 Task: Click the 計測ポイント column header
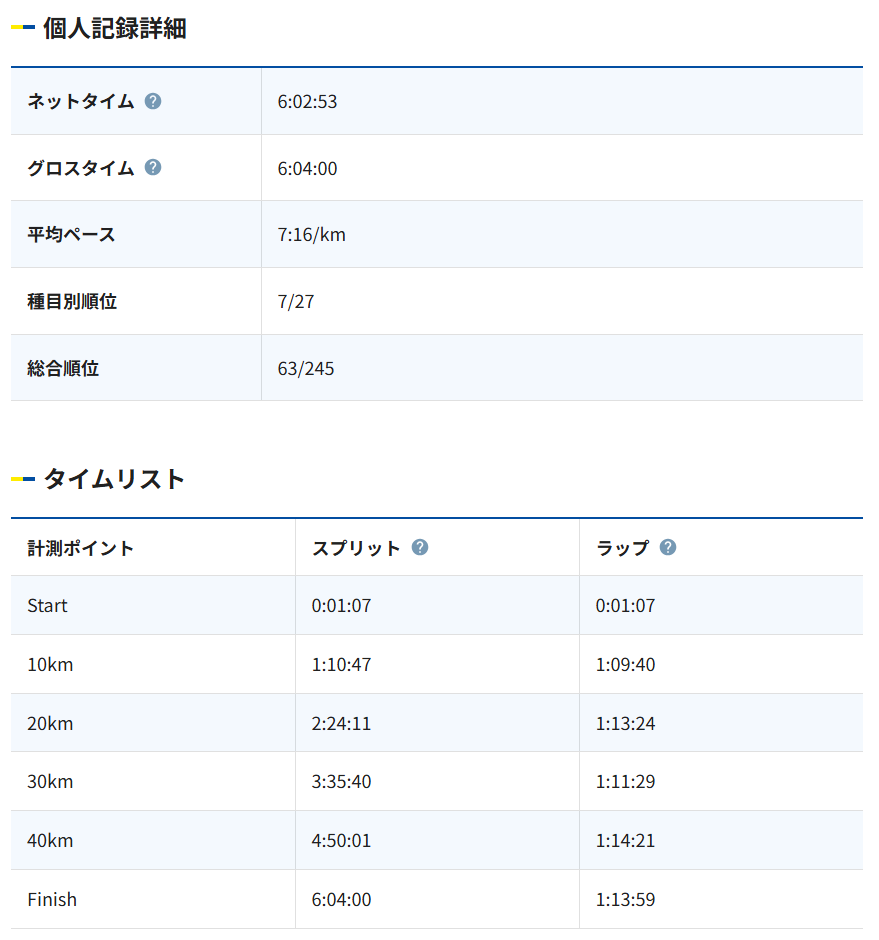(80, 548)
